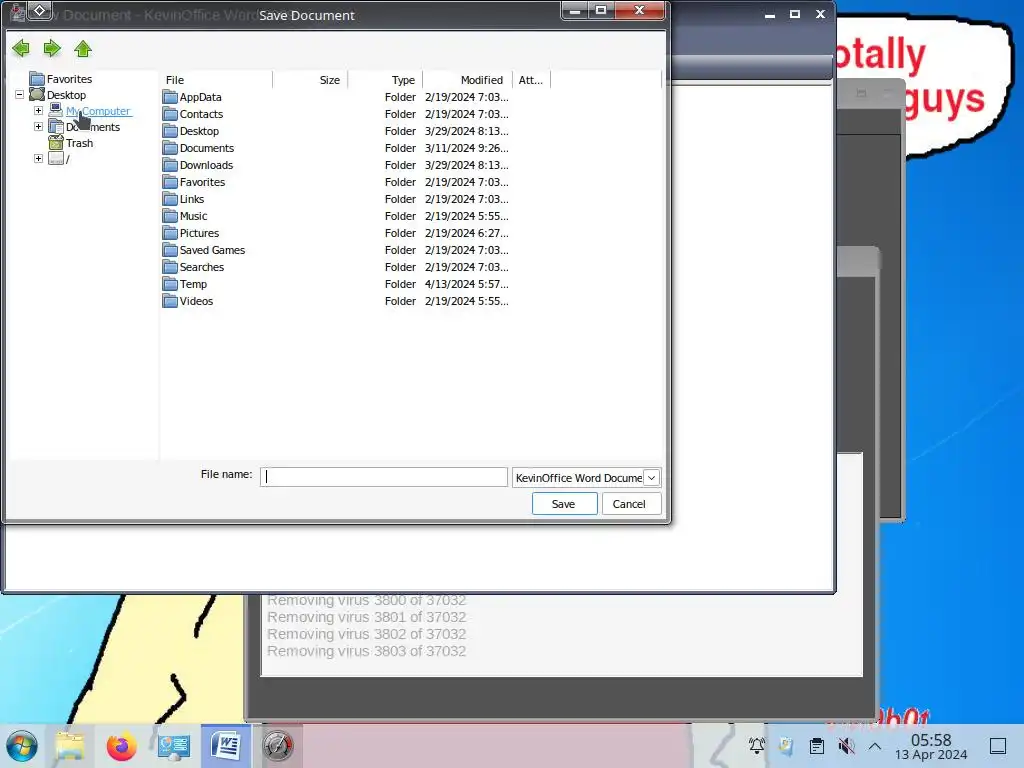Close the KevinOffice Word window behind
This screenshot has height=768, width=1024.
click(820, 14)
